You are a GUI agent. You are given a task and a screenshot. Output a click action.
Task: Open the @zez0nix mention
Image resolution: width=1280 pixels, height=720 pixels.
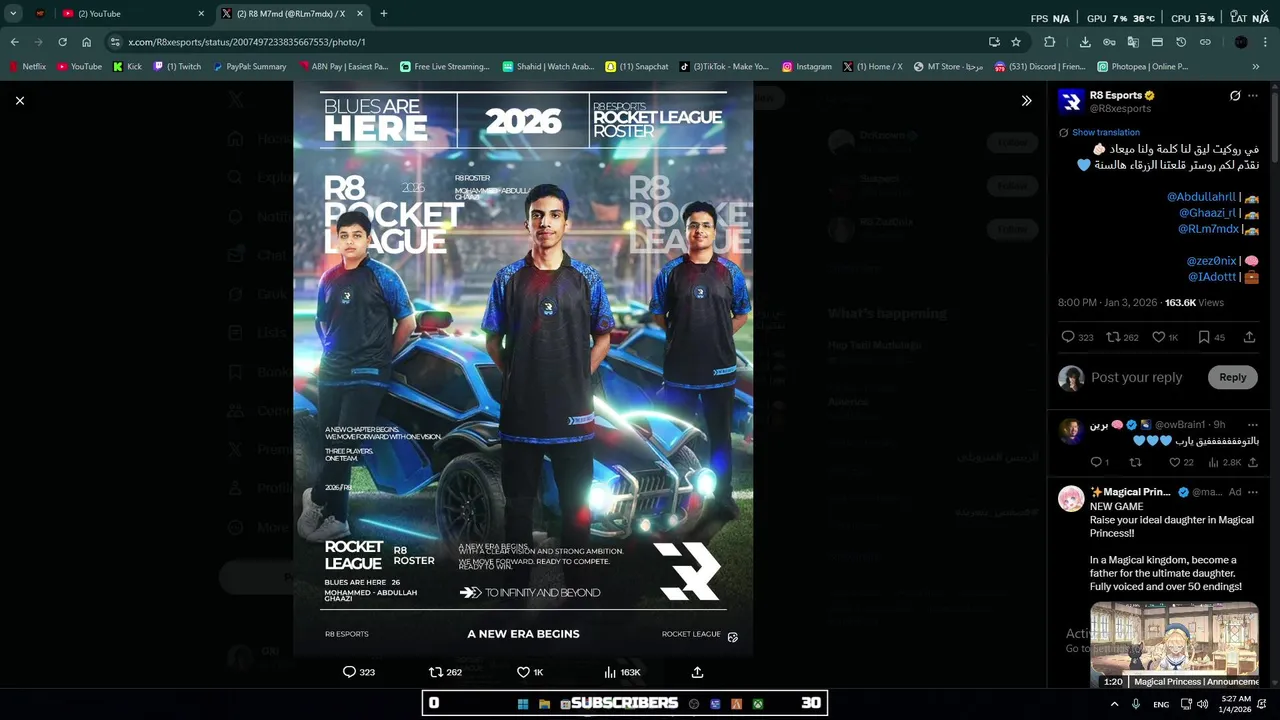point(1211,261)
